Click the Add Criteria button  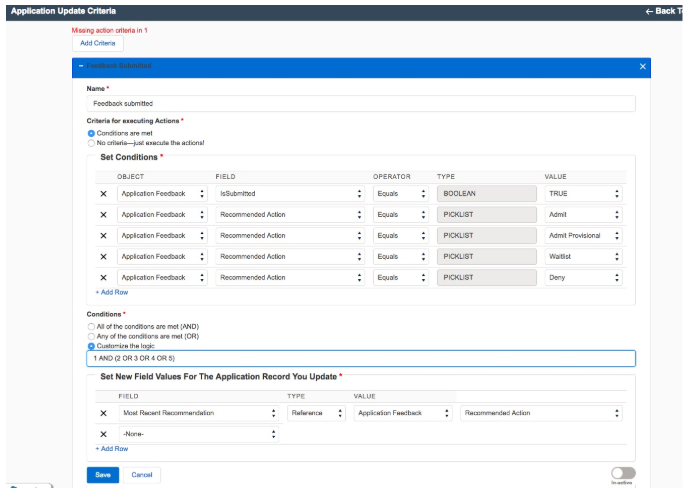point(97,43)
